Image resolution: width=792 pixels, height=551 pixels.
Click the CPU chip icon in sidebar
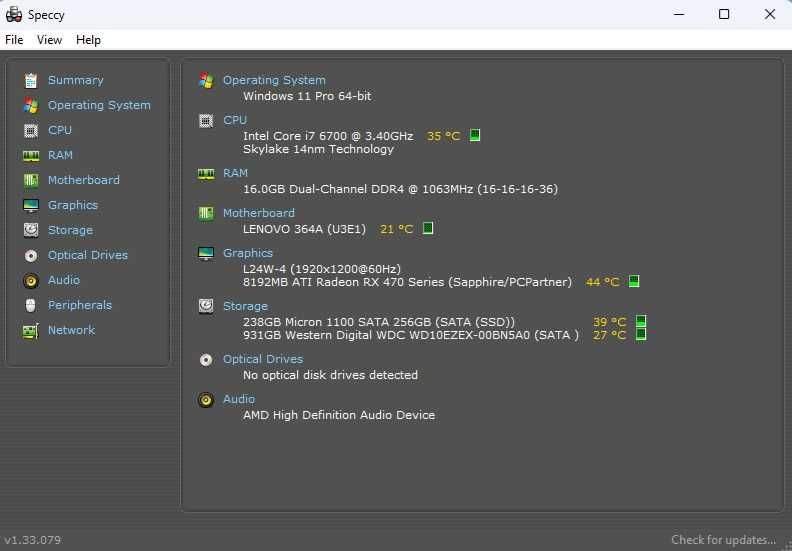point(31,130)
